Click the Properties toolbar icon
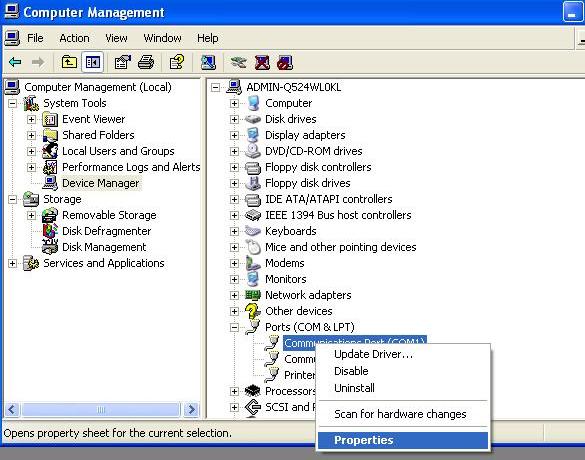The width and height of the screenshot is (585, 460). coord(122,62)
